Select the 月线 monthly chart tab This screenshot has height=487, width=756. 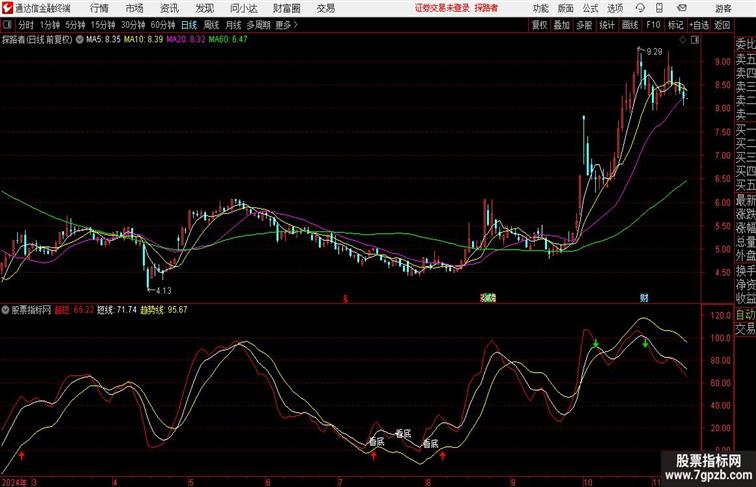(233, 25)
